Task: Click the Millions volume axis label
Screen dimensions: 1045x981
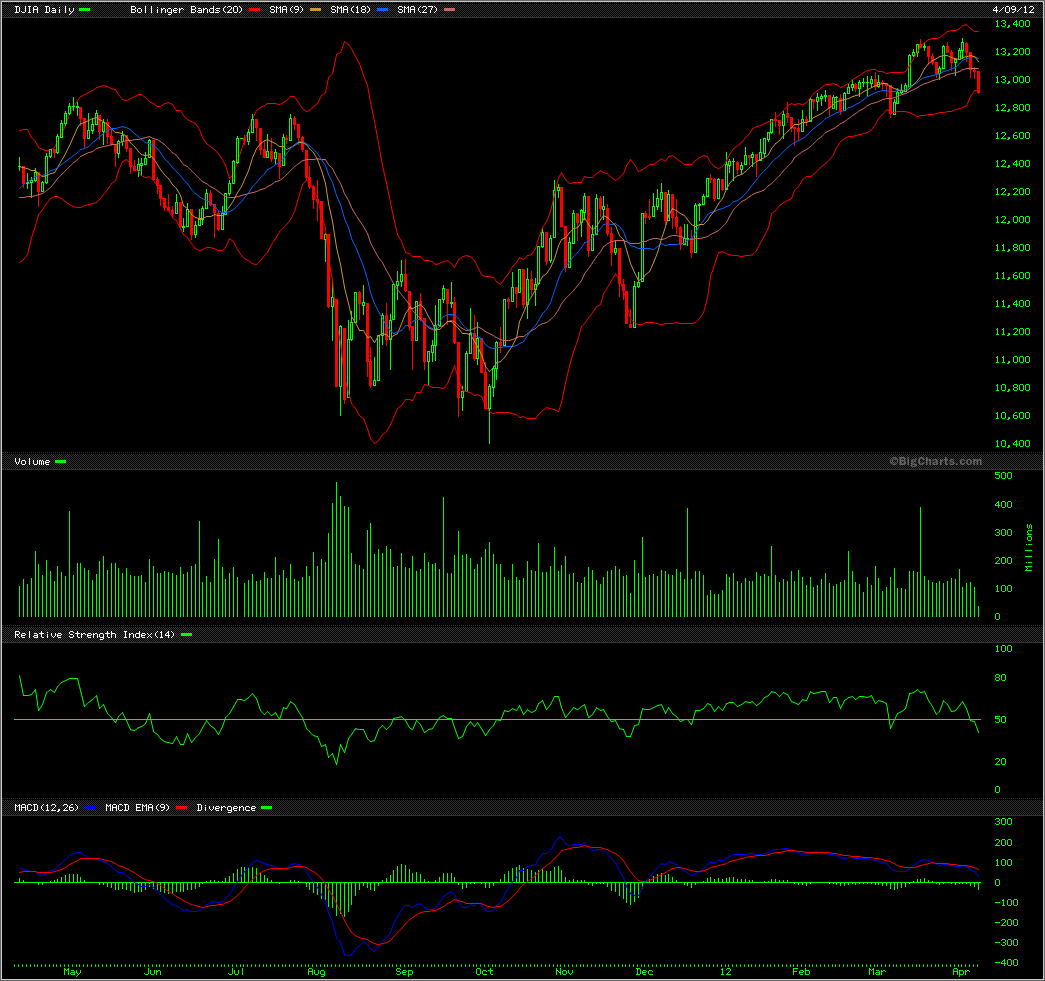Action: [1028, 548]
